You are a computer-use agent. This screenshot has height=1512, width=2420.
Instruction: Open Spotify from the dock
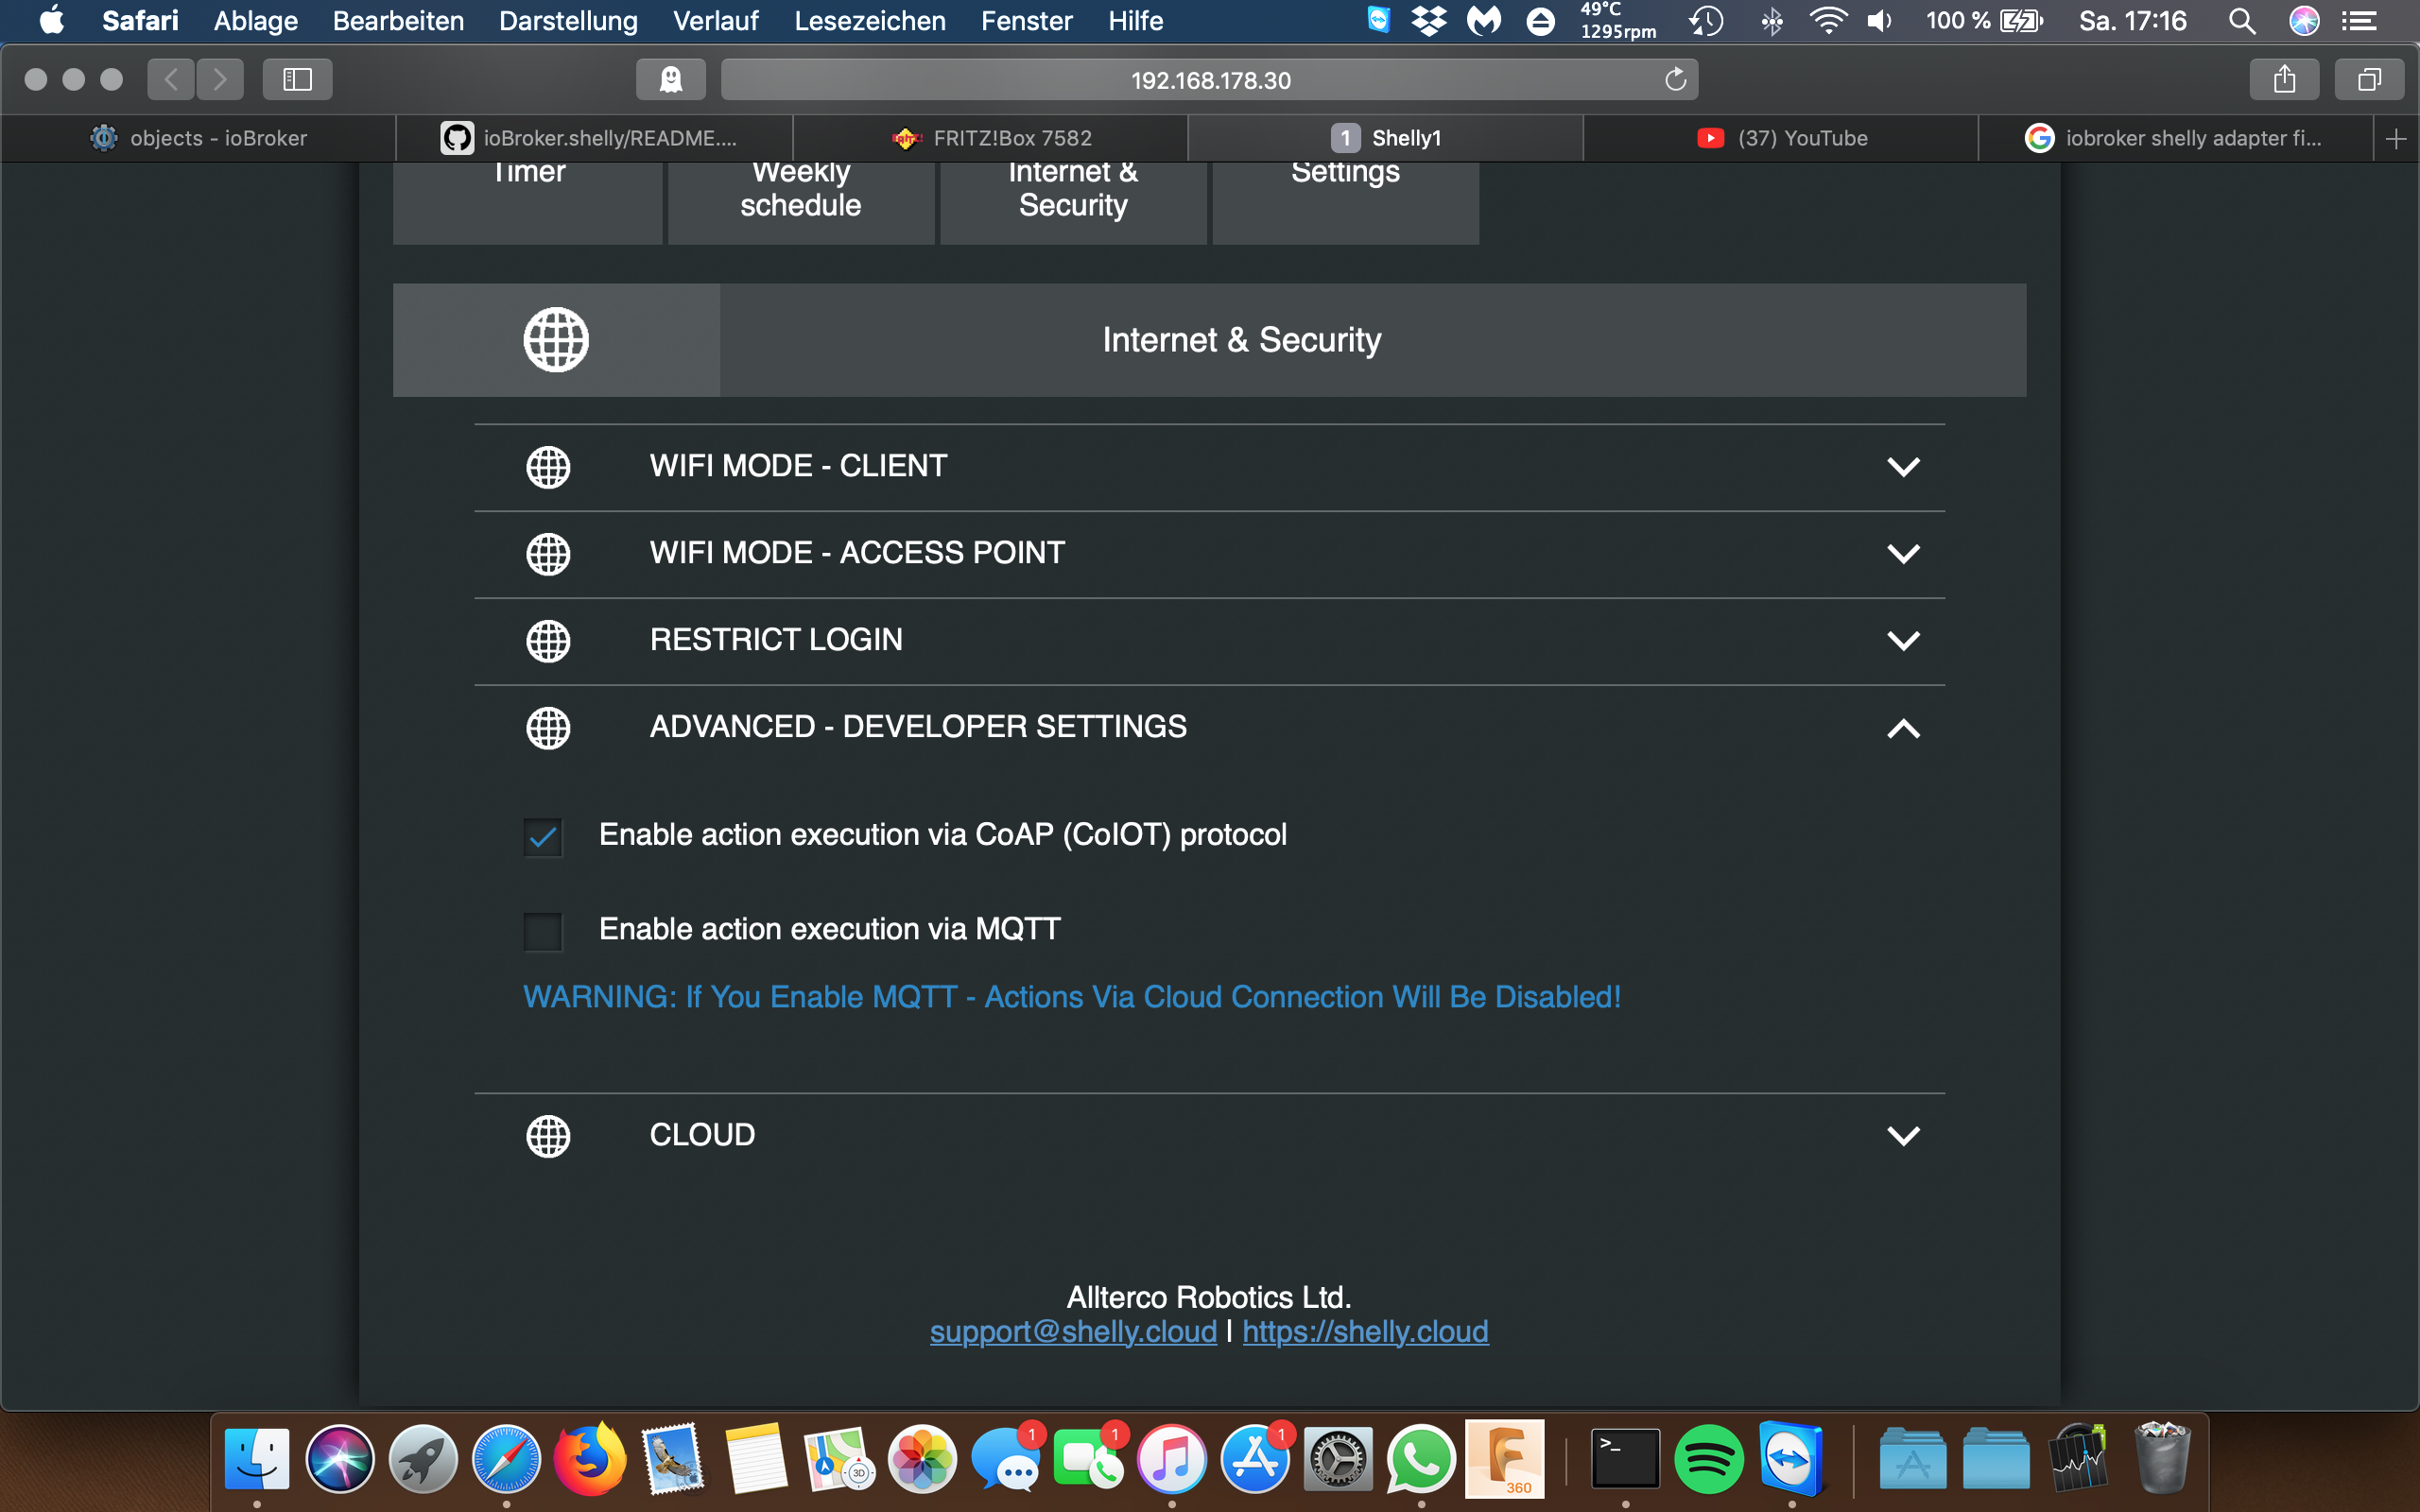point(1708,1460)
